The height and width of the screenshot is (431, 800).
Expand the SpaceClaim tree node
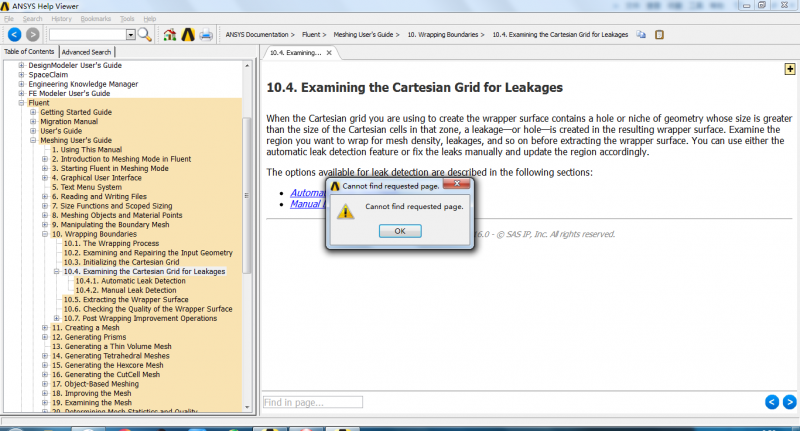pos(21,74)
